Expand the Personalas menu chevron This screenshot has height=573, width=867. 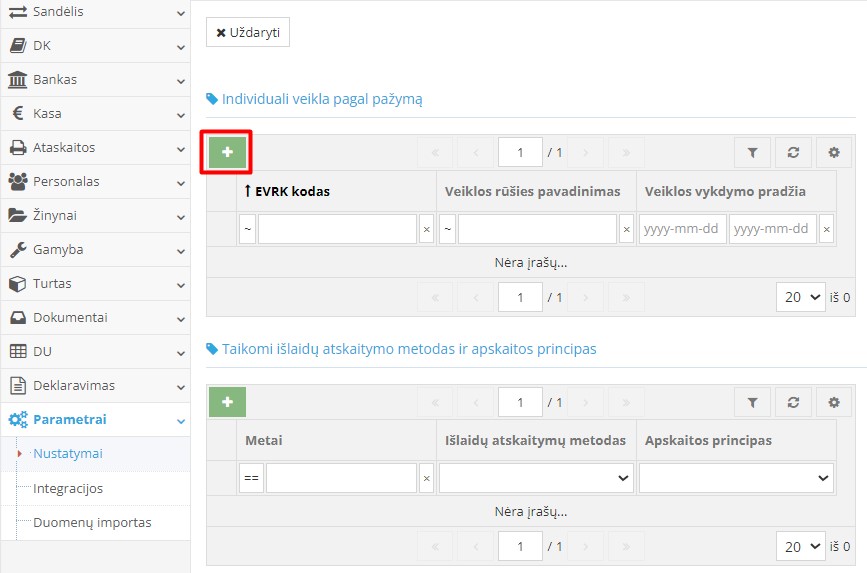point(181,183)
